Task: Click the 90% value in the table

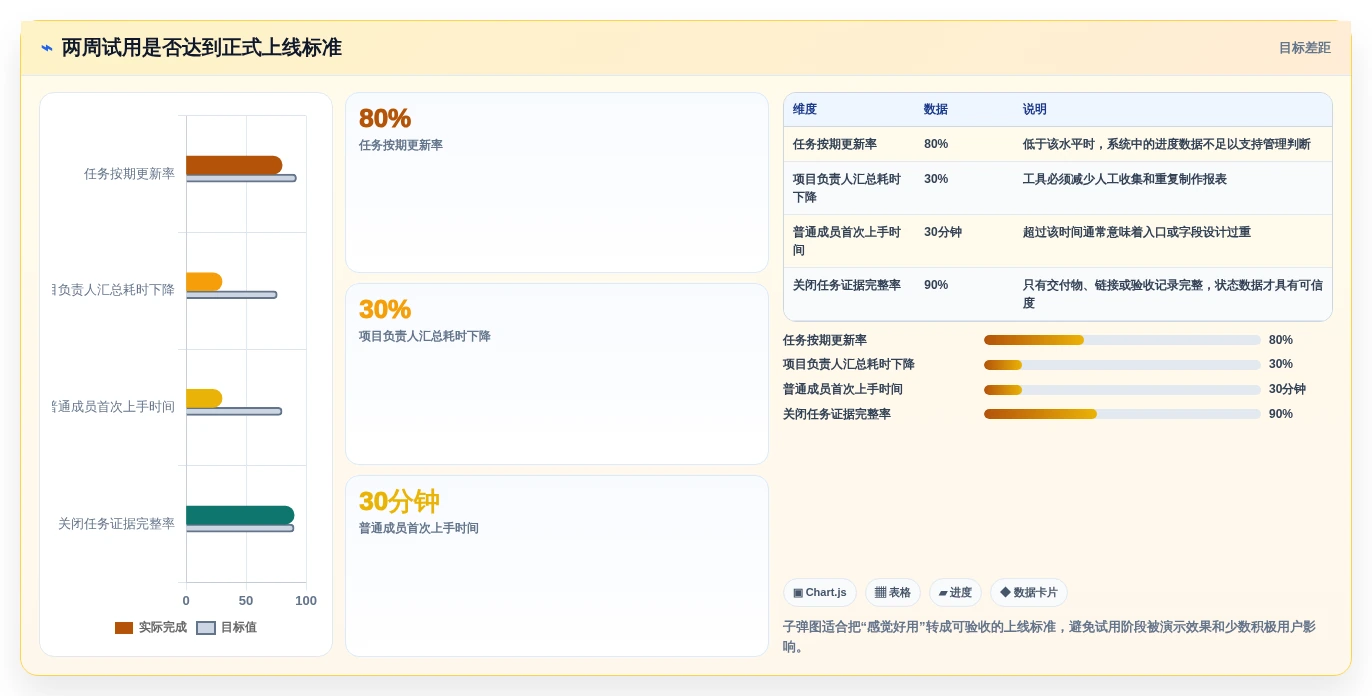Action: coord(936,286)
